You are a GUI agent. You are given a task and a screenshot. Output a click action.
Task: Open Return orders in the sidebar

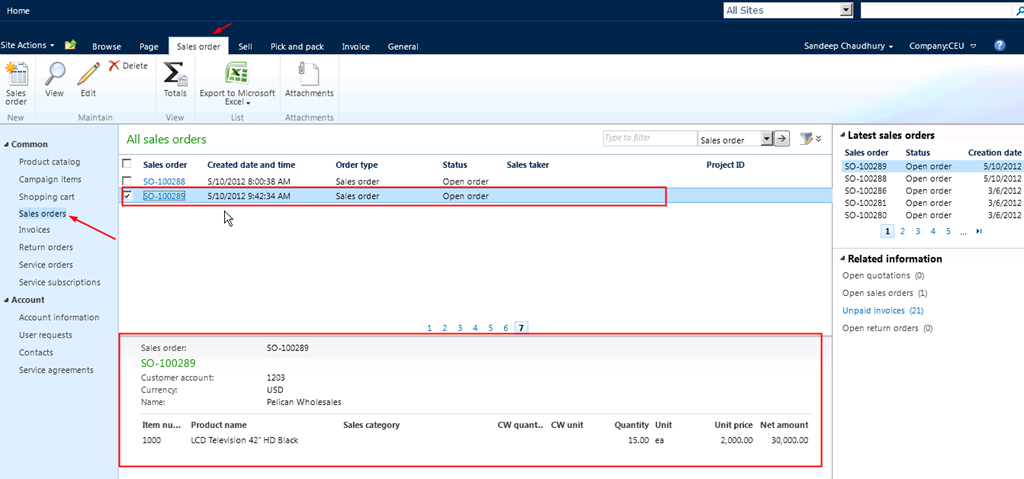[46, 247]
